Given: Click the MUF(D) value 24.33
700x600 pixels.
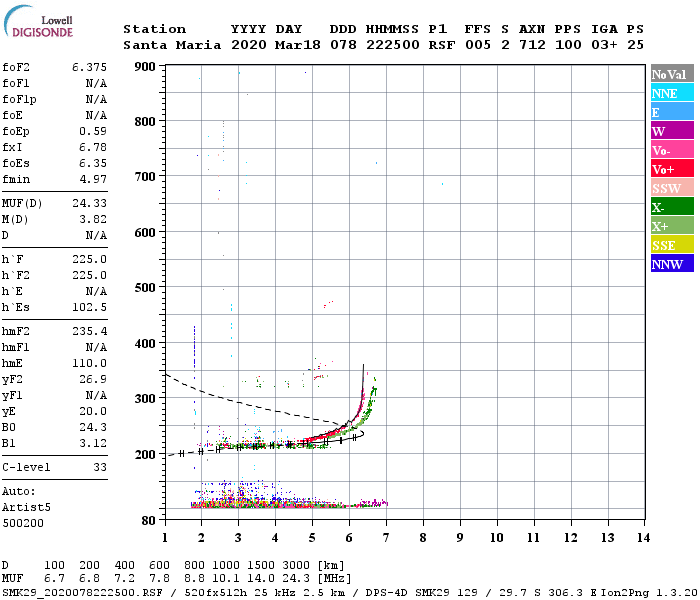Looking at the screenshot, I should point(89,204).
